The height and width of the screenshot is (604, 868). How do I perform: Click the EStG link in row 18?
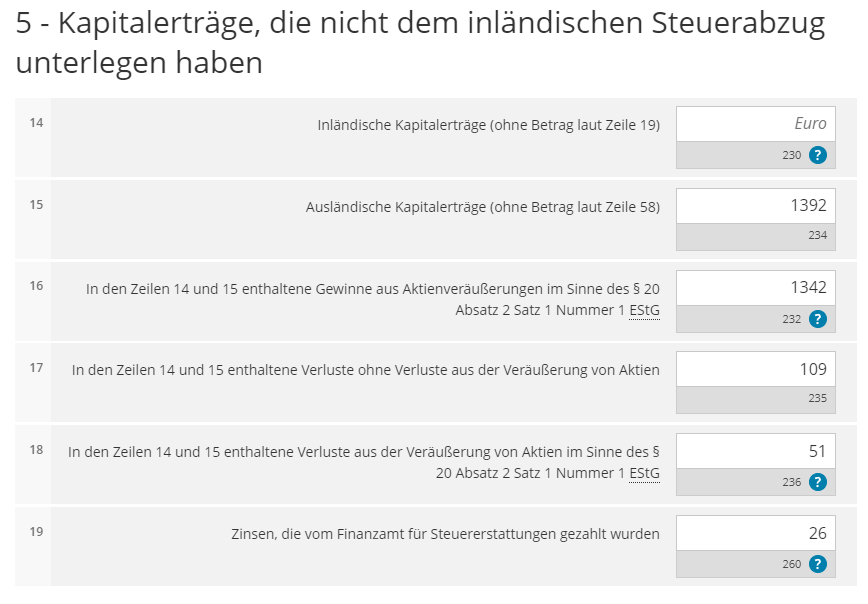[x=644, y=473]
